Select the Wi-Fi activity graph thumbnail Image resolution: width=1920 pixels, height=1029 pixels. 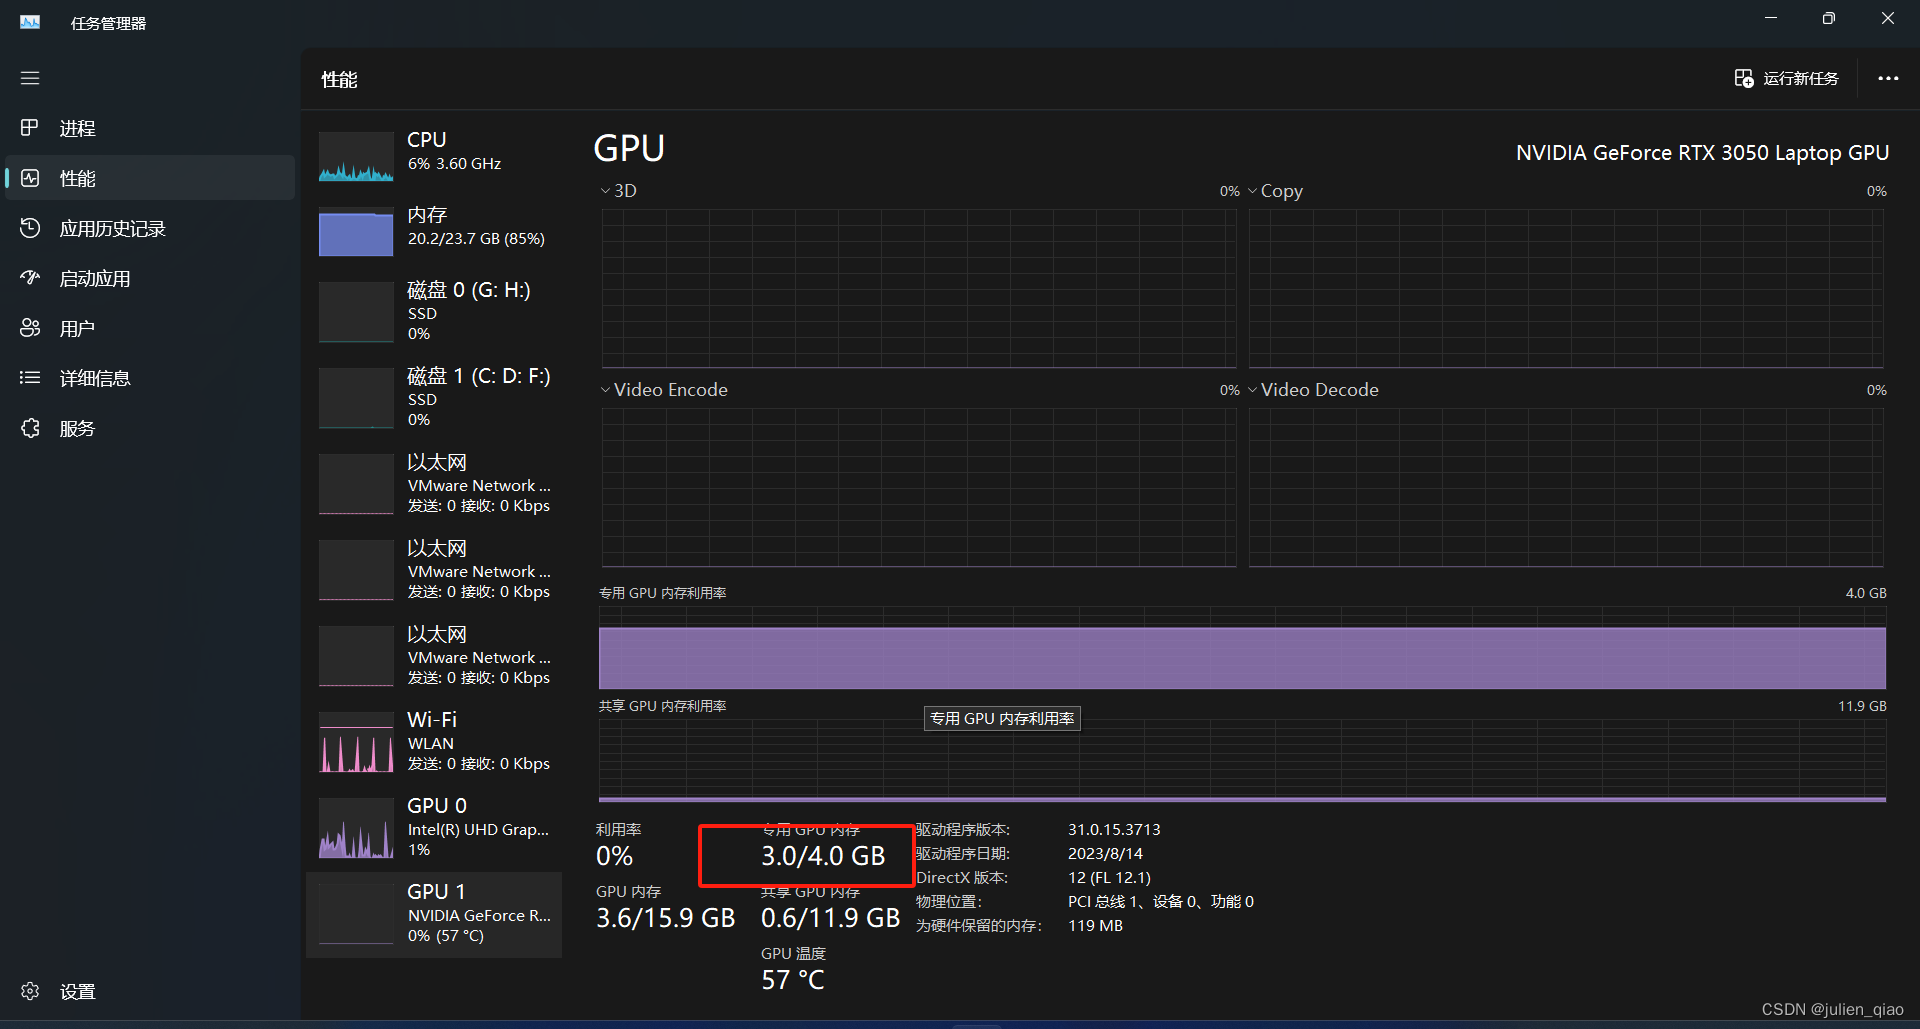pos(356,742)
